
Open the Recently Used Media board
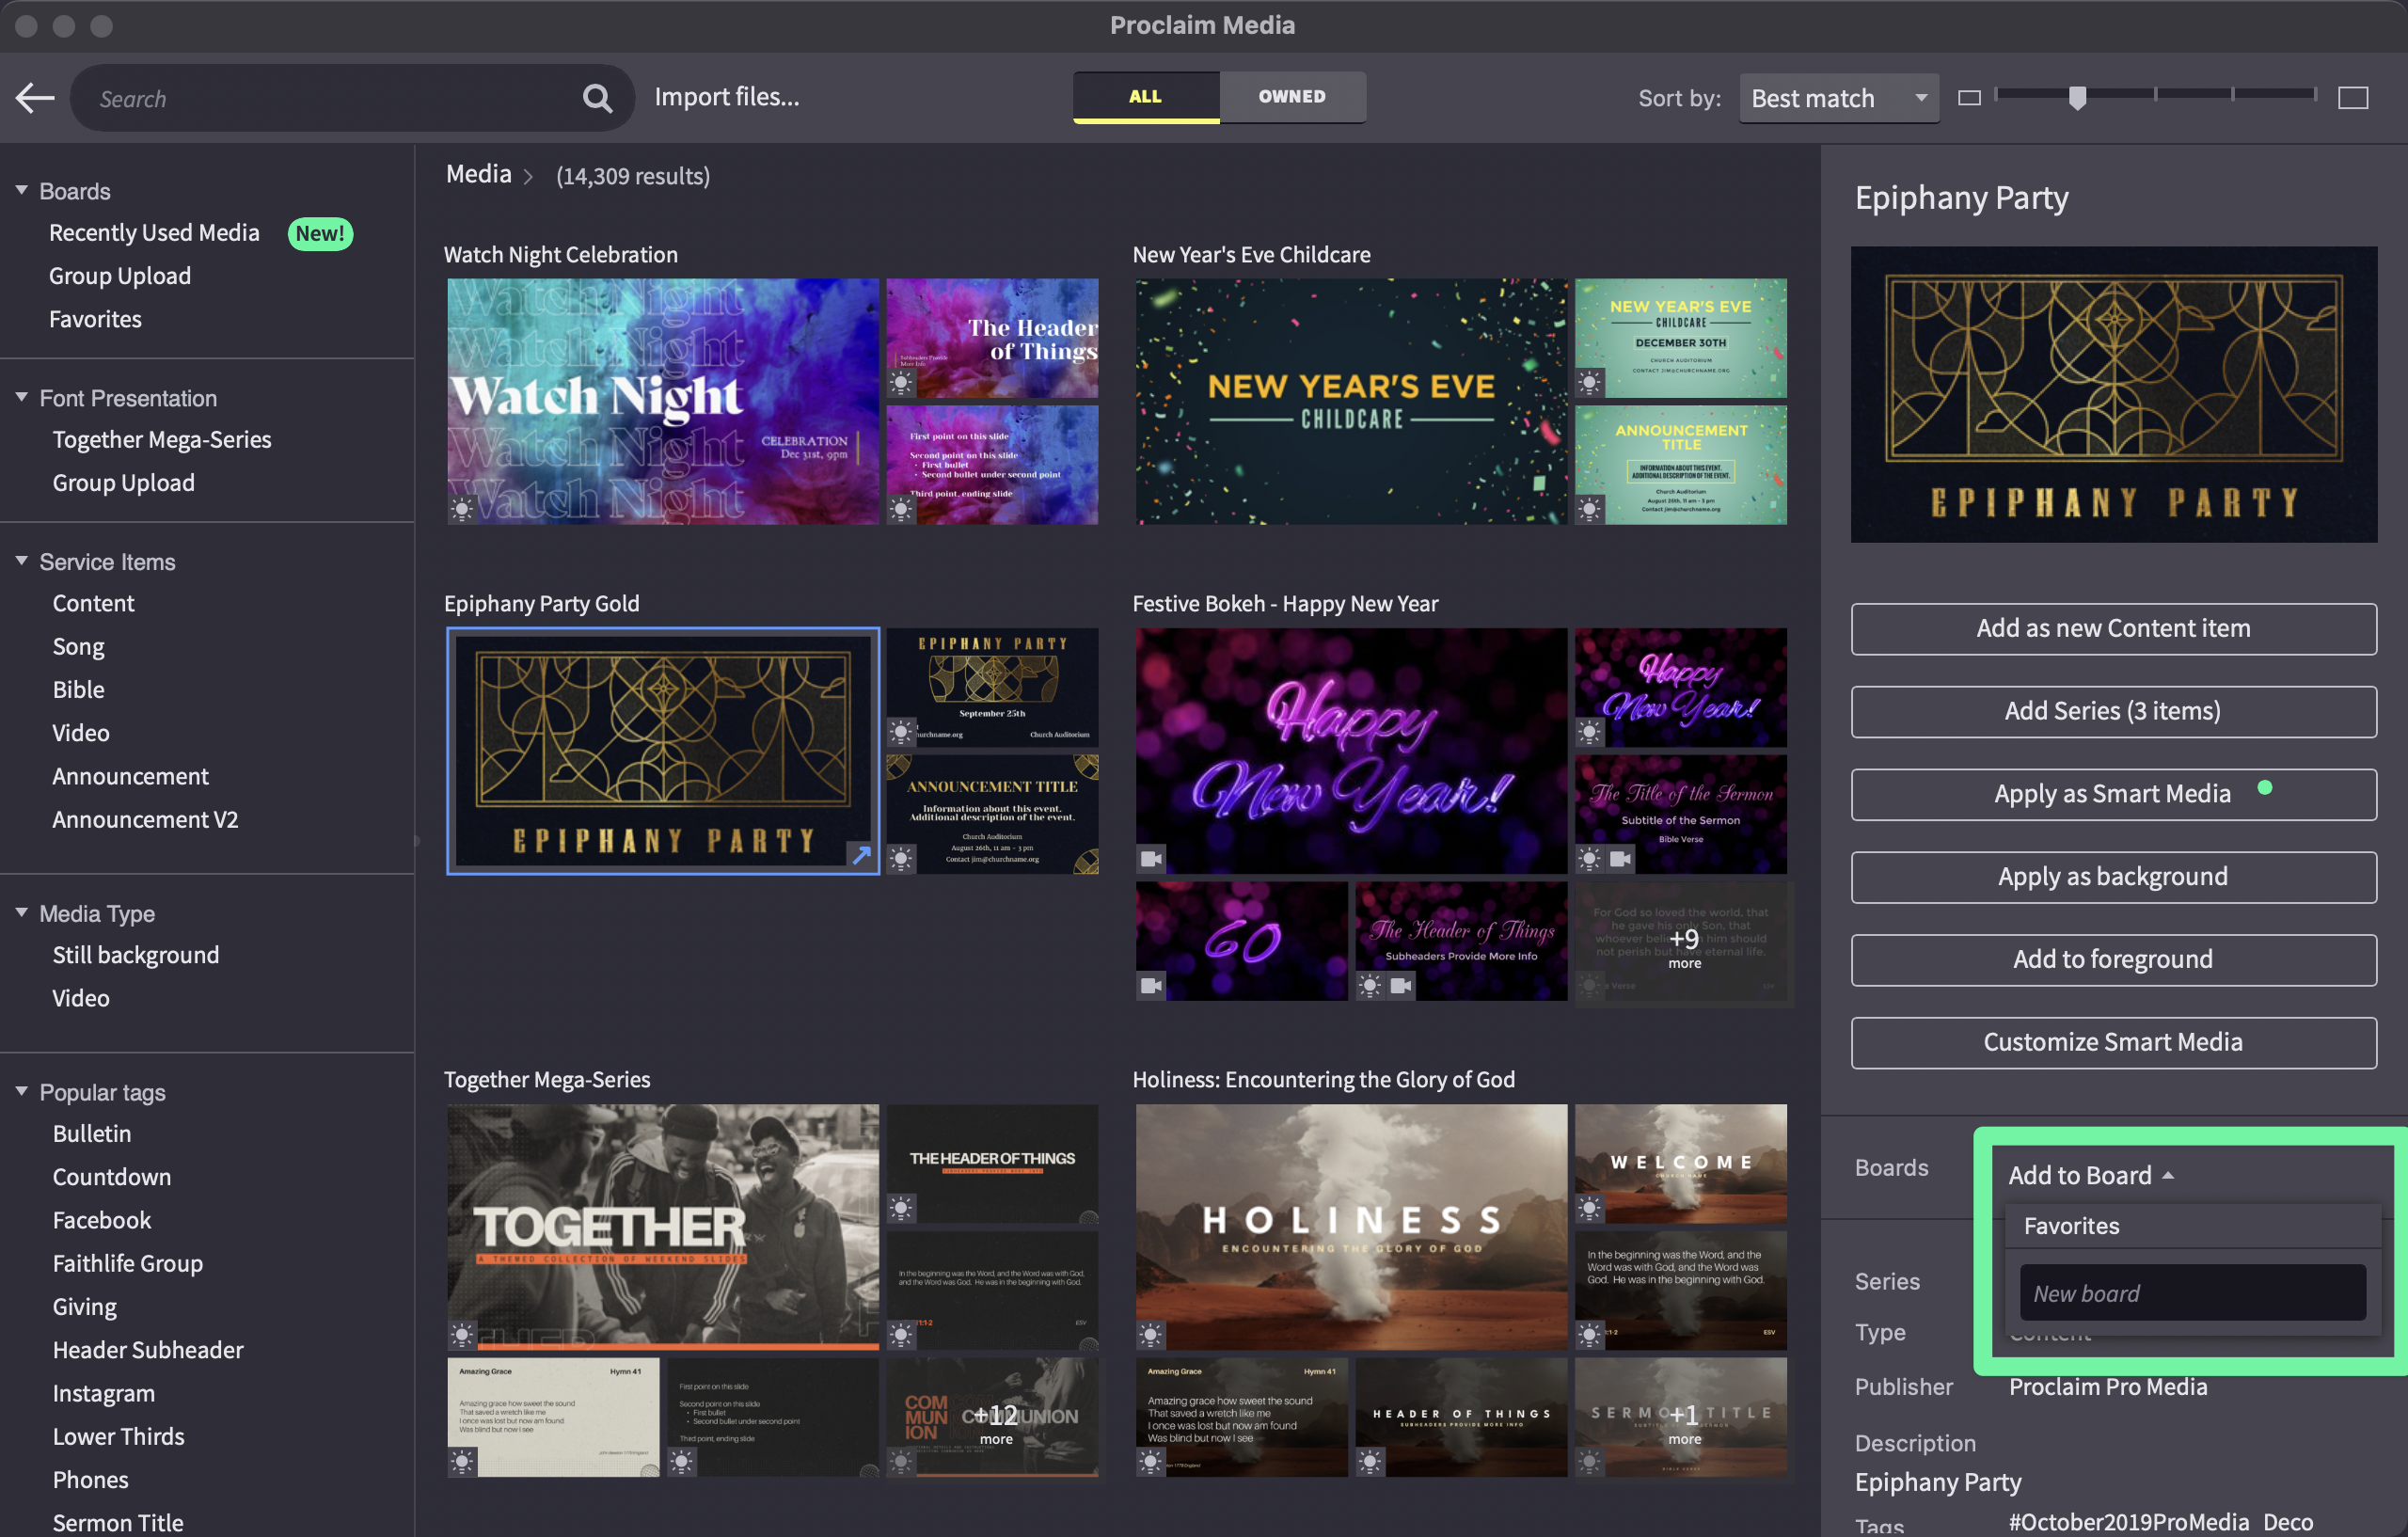pyautogui.click(x=154, y=233)
